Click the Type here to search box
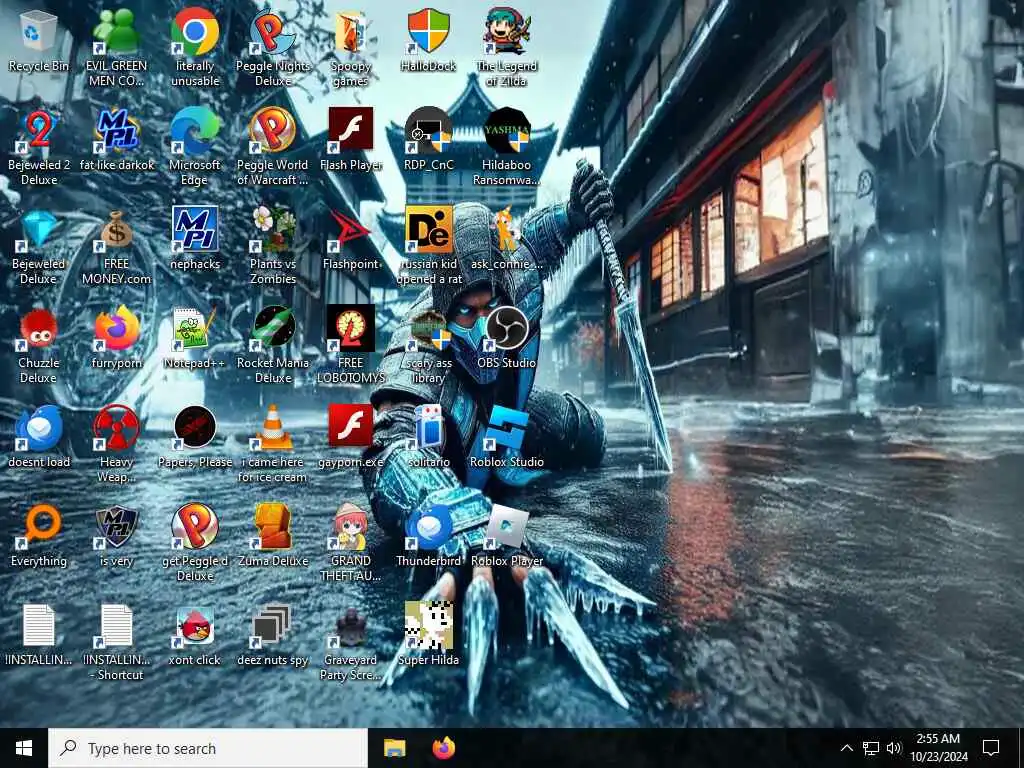The width and height of the screenshot is (1024, 768). tap(208, 748)
